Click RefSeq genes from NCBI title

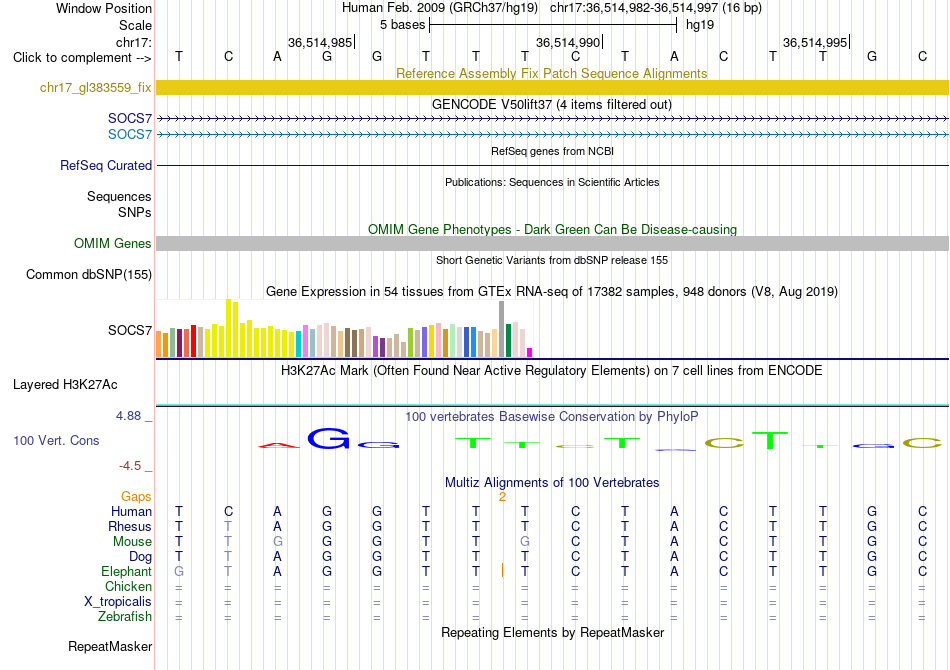(x=552, y=151)
